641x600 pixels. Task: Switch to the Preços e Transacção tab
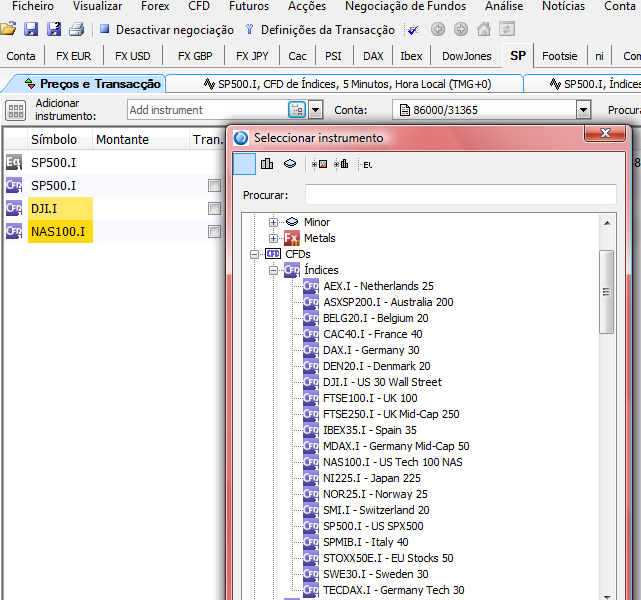pyautogui.click(x=92, y=84)
